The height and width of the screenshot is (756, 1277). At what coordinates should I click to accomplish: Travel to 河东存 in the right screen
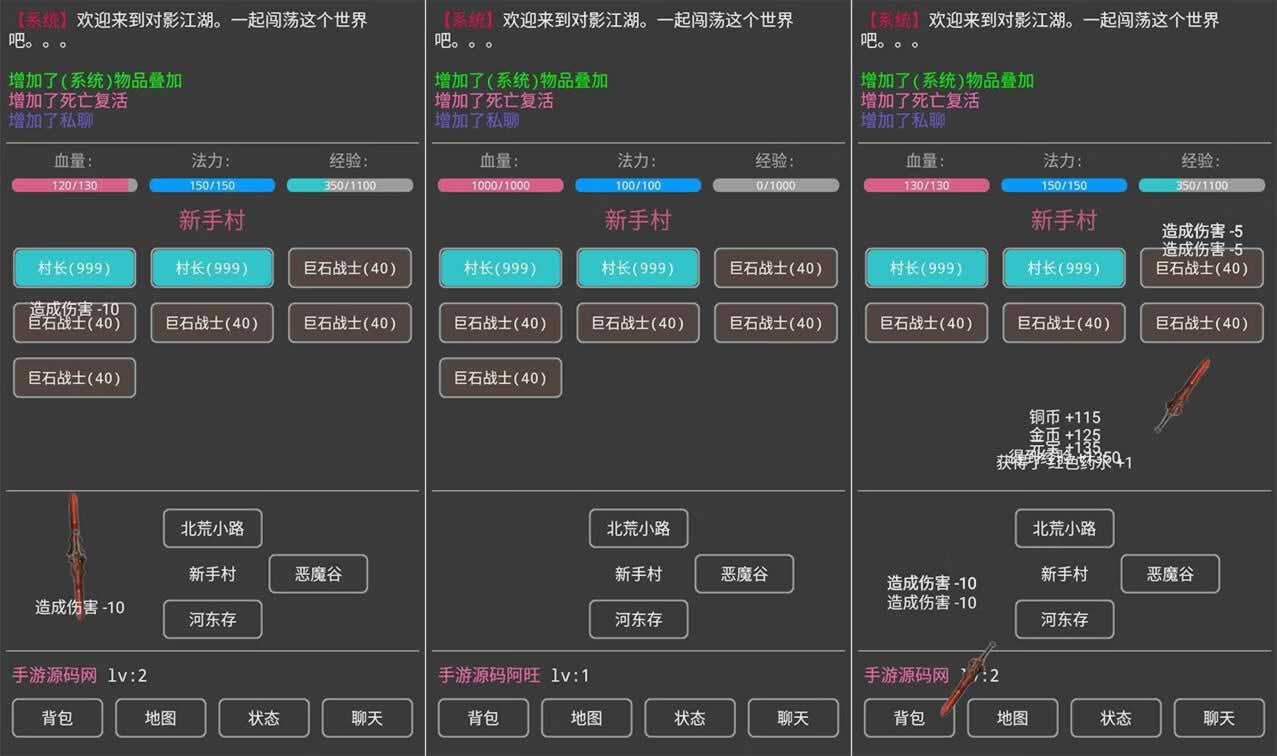(1064, 619)
